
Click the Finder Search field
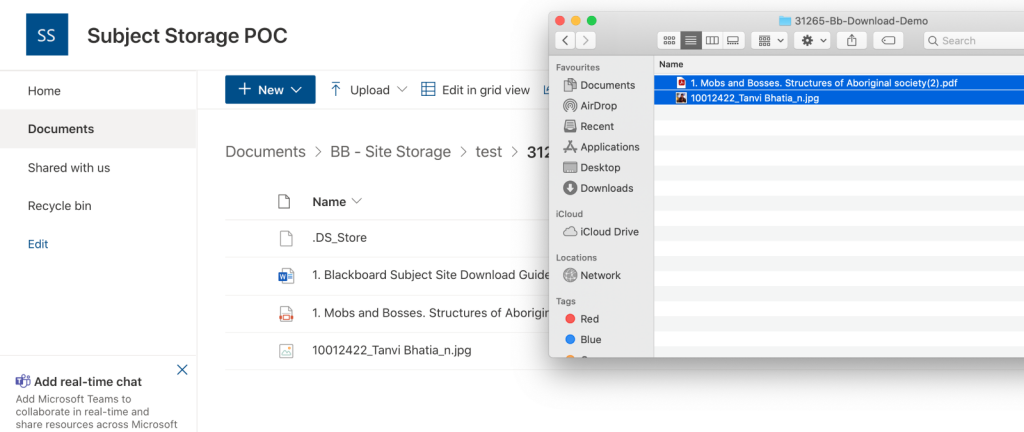tap(974, 40)
